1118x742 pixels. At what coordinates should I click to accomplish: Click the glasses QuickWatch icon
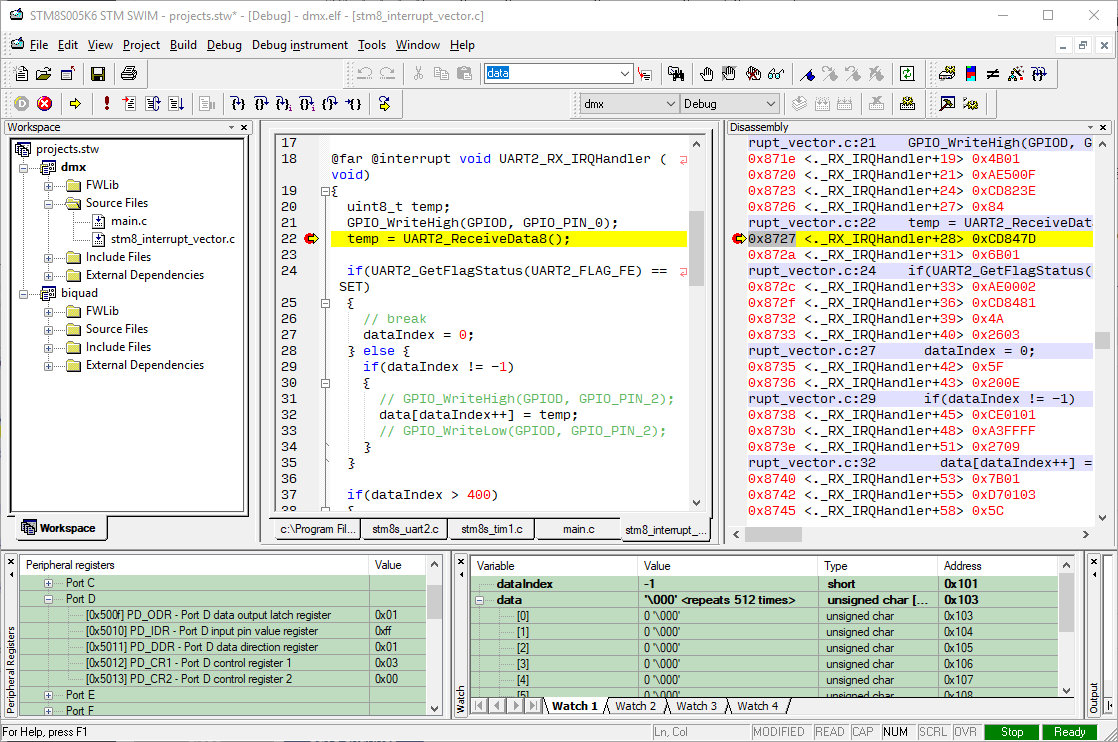[x=777, y=74]
